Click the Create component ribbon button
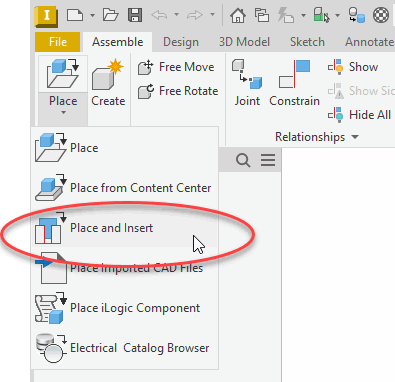Screen dimensions: 395x382 coord(108,83)
